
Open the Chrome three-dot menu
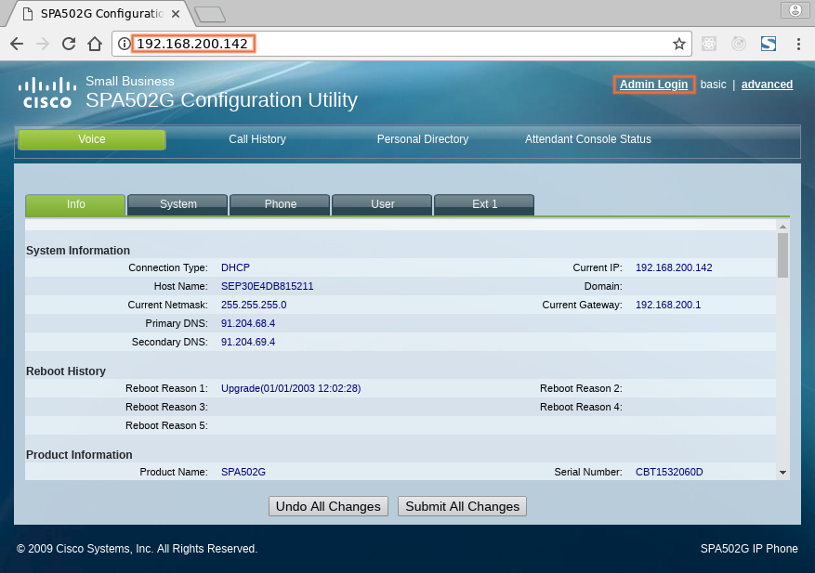pos(798,44)
